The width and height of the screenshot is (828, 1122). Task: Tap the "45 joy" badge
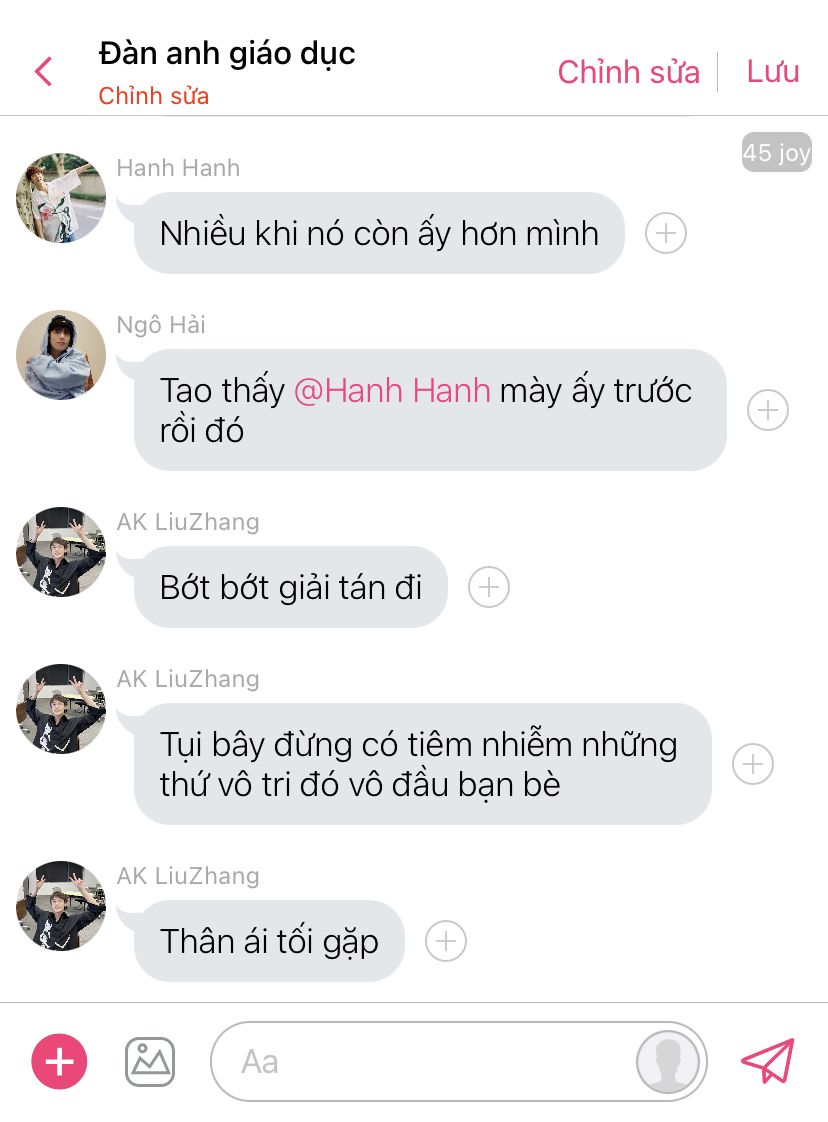pyautogui.click(x=776, y=152)
